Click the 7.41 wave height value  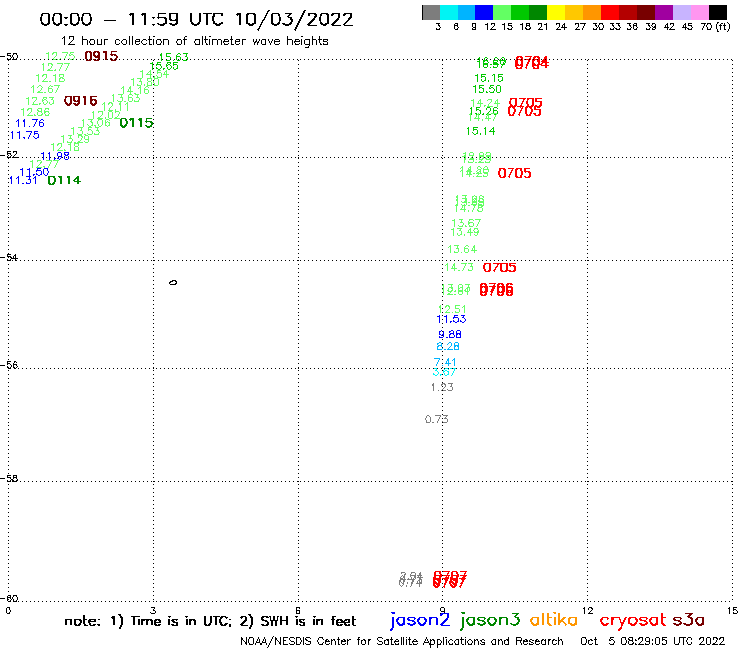click(445, 362)
